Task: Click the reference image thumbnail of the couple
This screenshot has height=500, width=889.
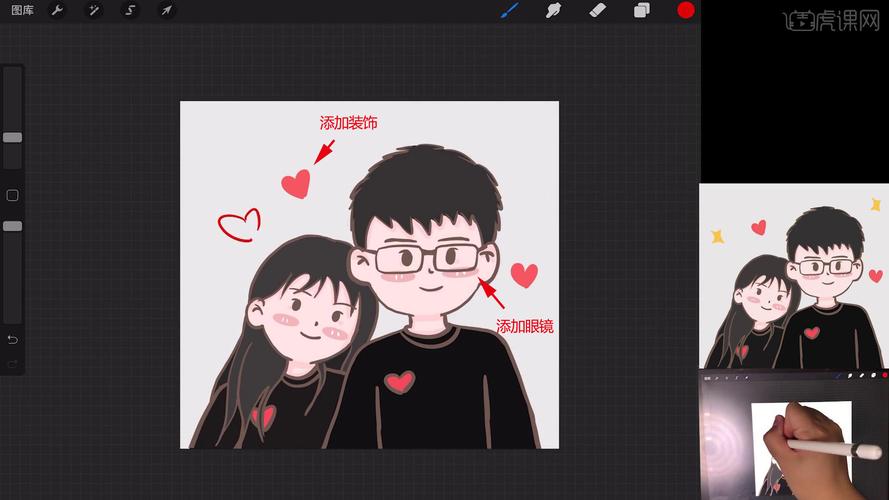Action: click(794, 276)
